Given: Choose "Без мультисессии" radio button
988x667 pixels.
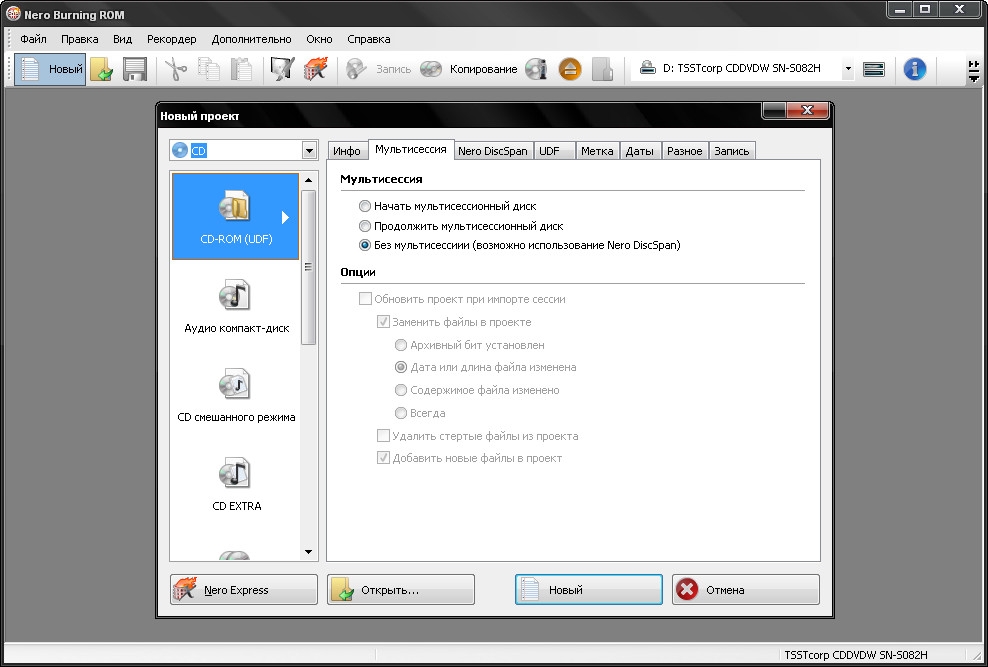Looking at the screenshot, I should (365, 245).
